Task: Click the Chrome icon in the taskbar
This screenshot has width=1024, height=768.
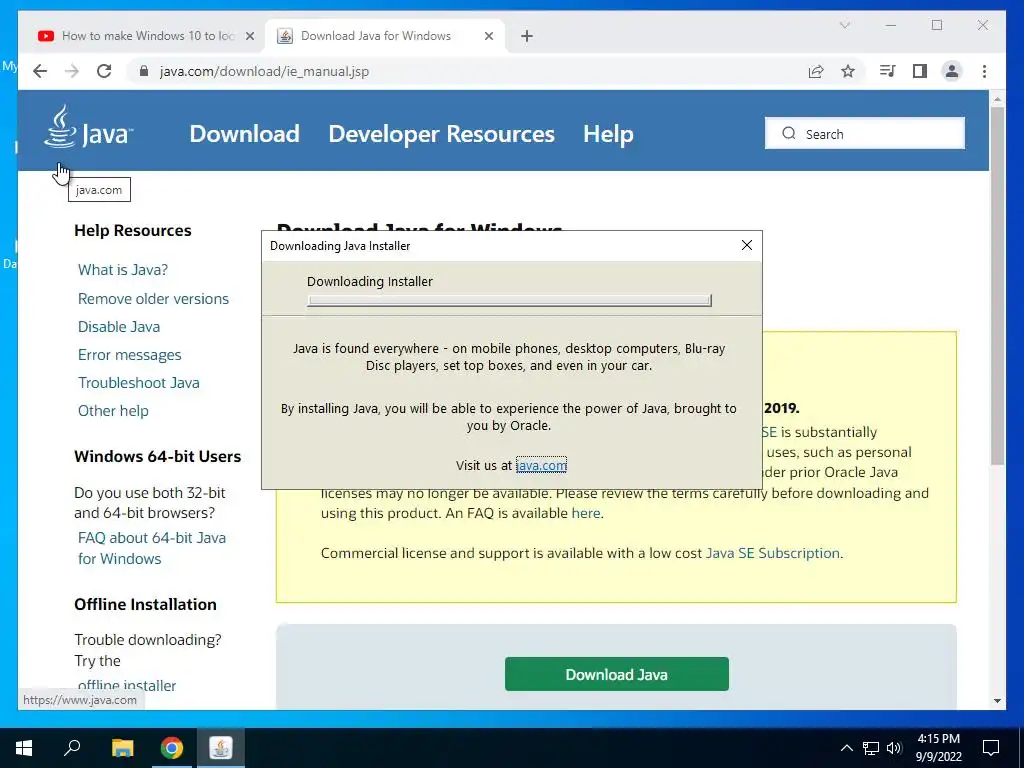Action: pos(172,748)
